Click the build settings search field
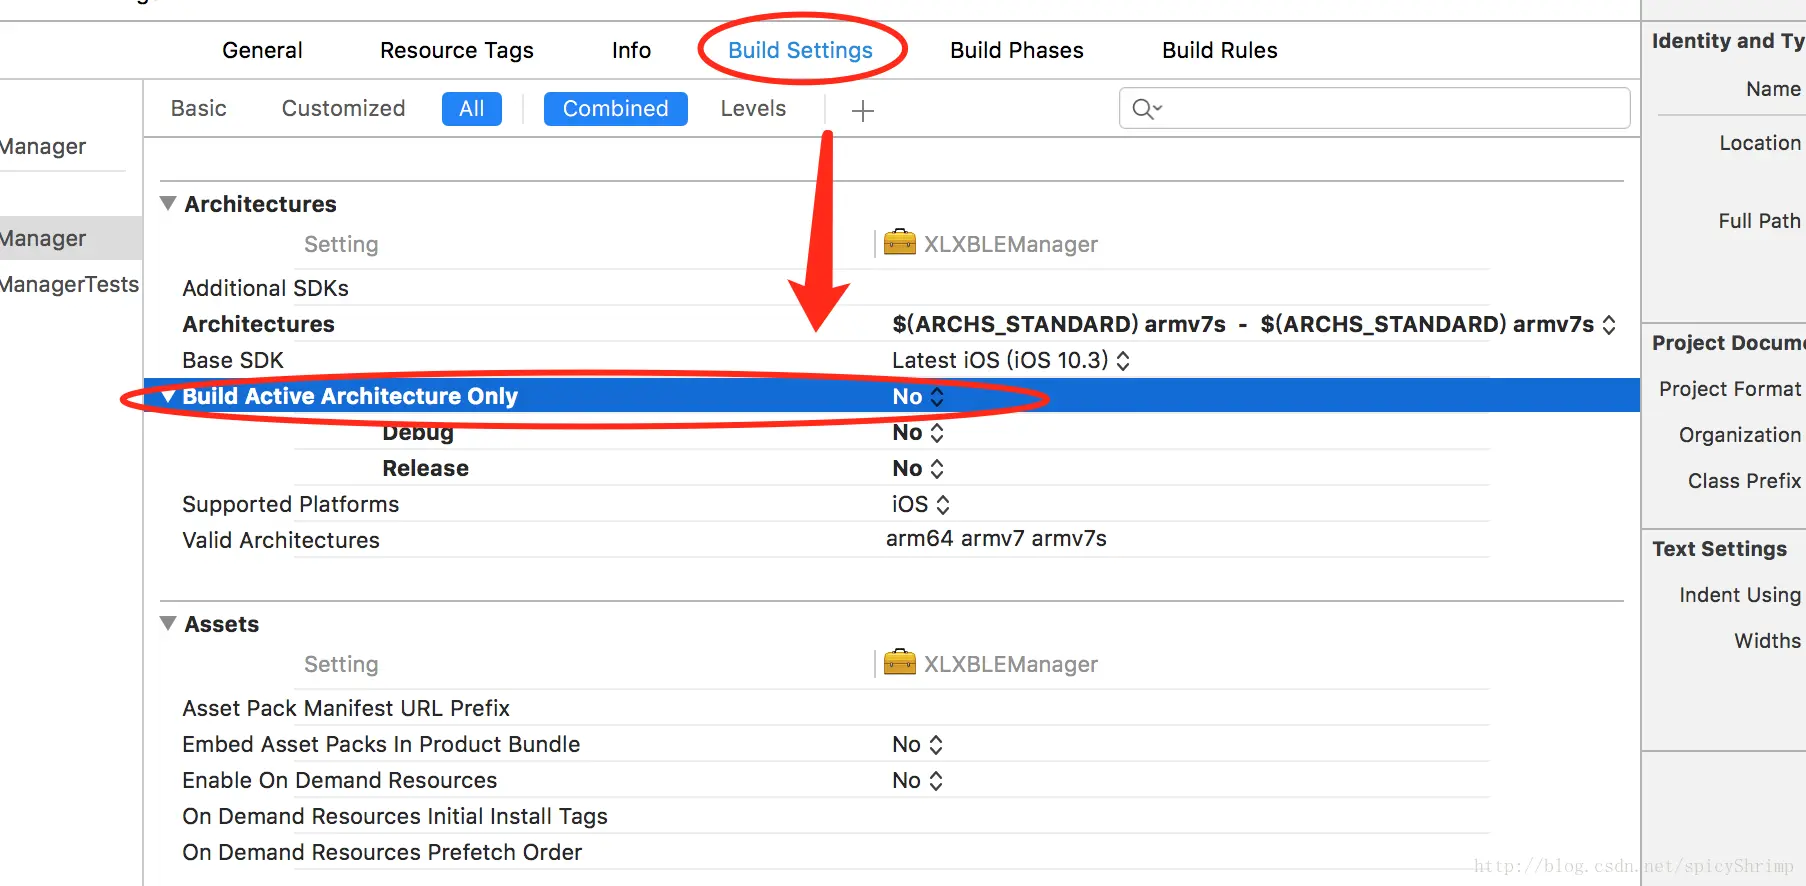Viewport: 1806px width, 886px height. point(1375,108)
